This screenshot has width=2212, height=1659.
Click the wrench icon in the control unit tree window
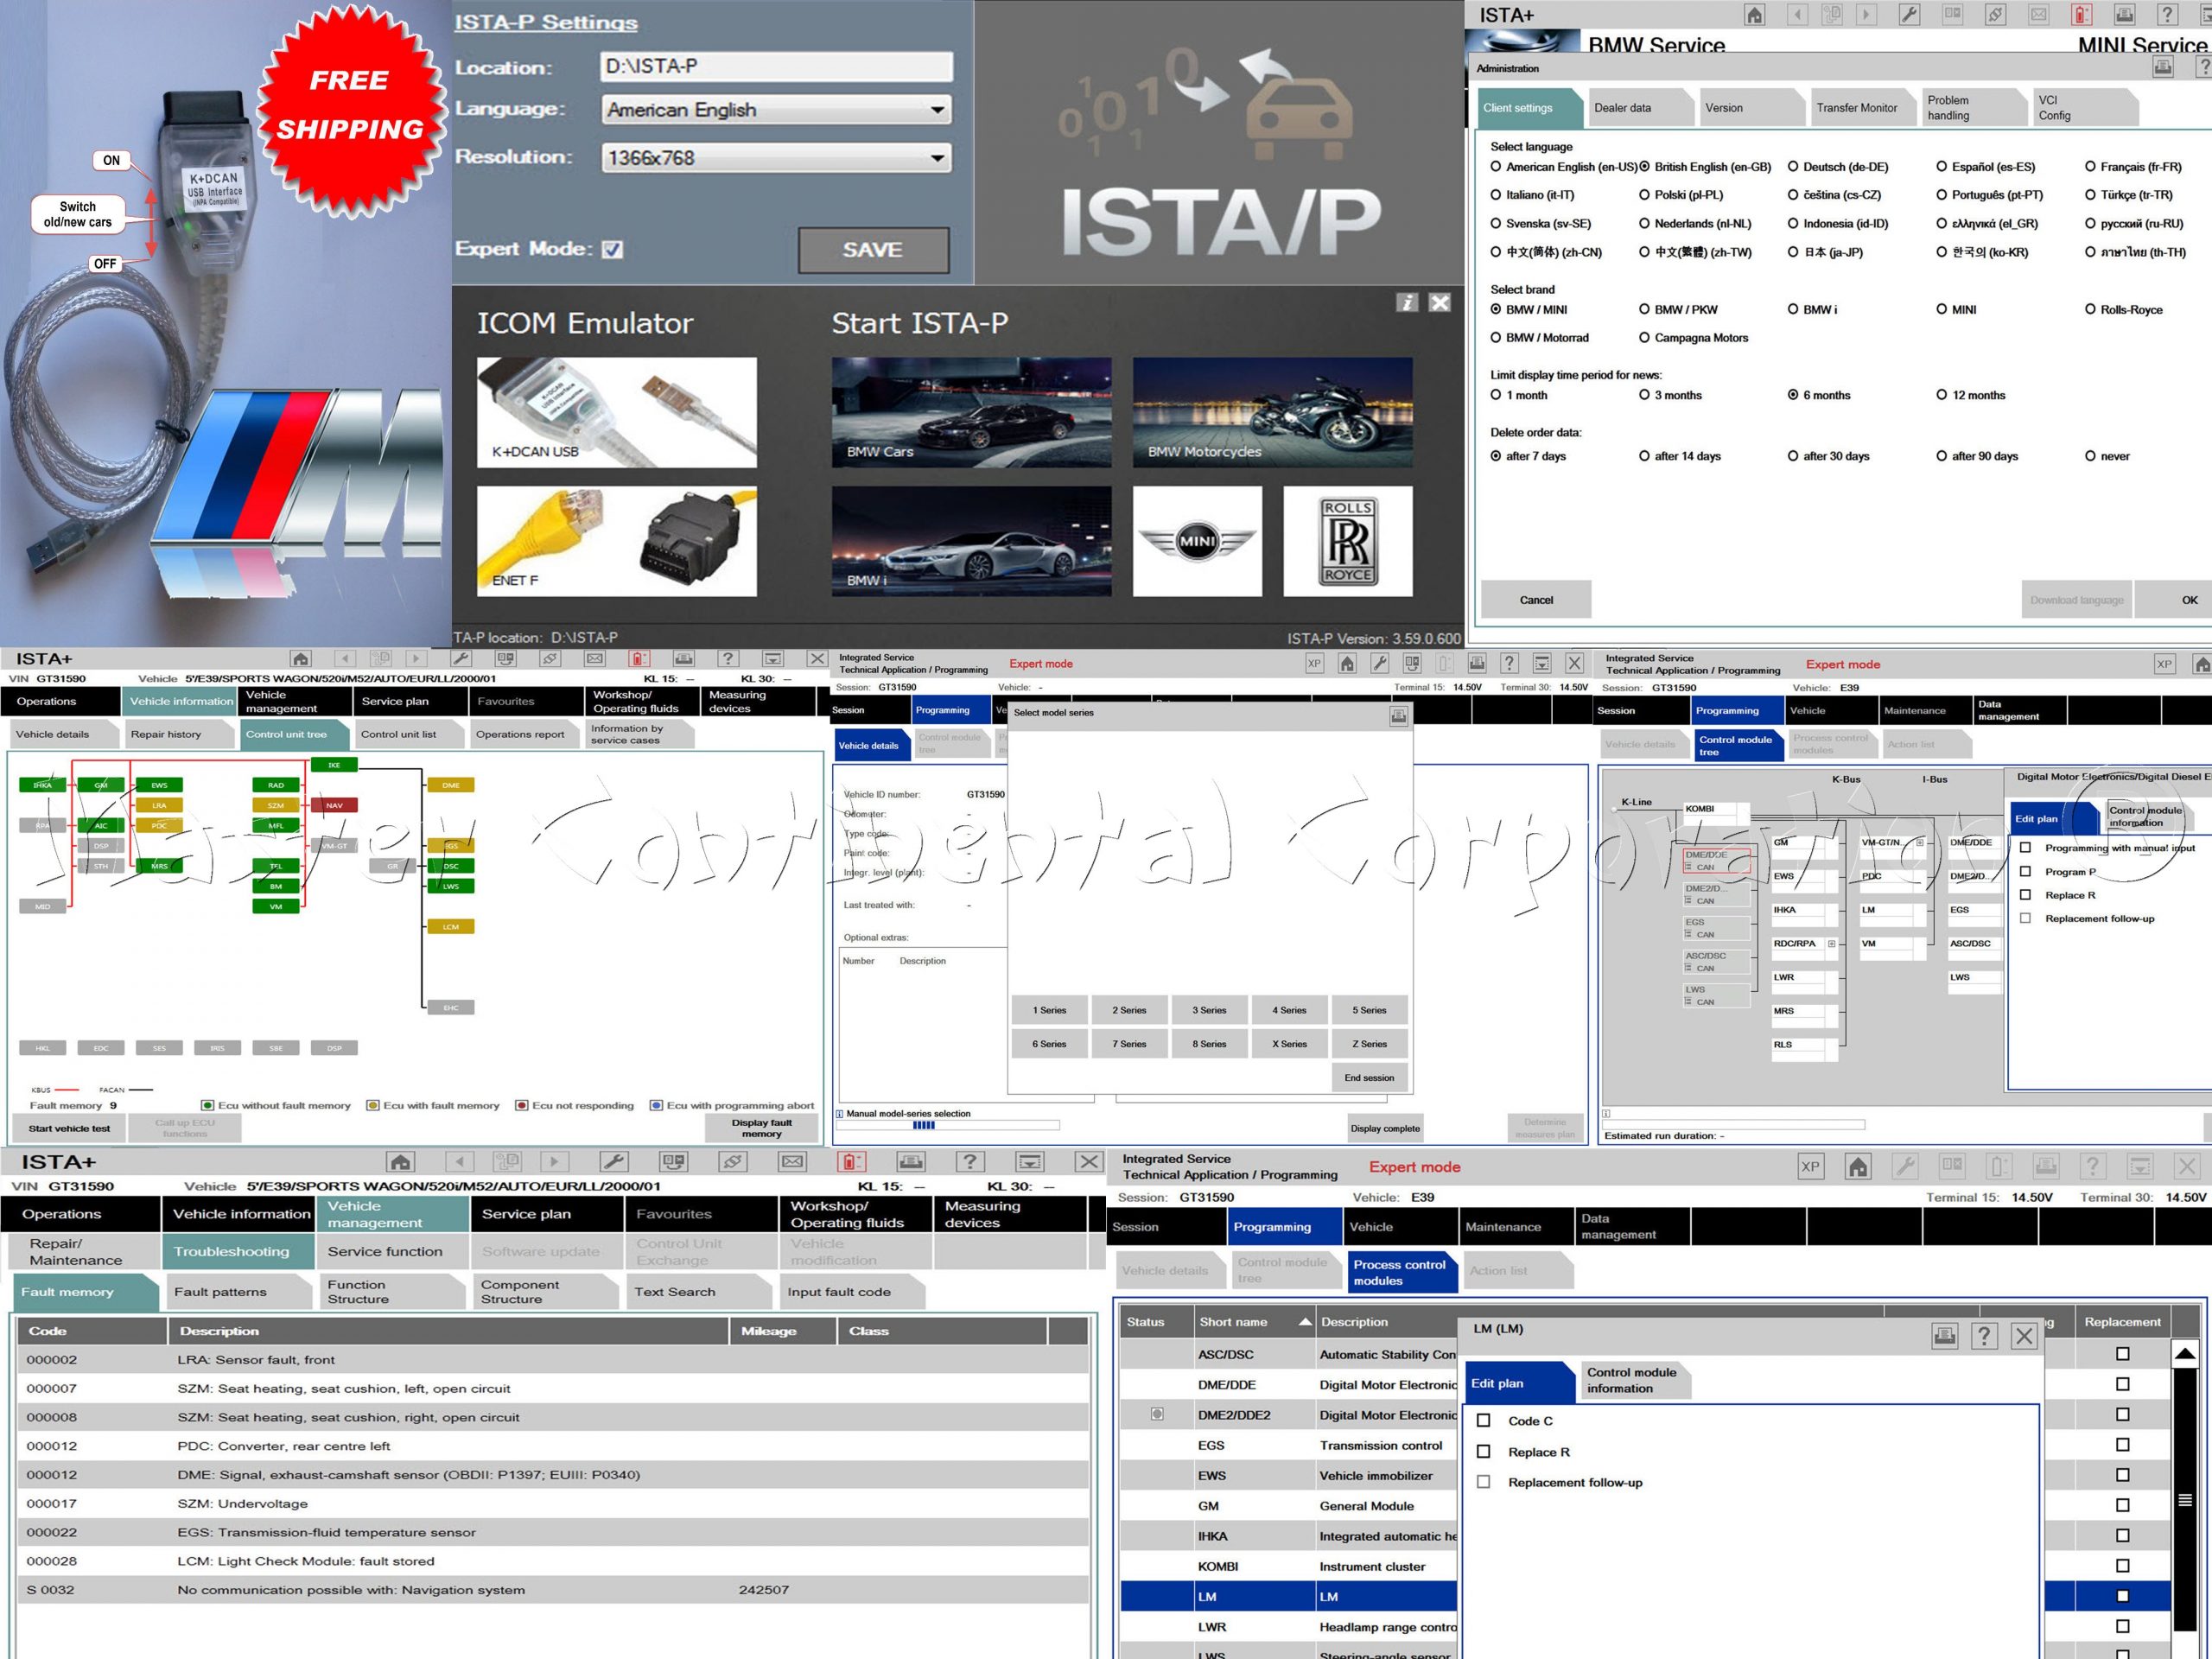coord(461,658)
